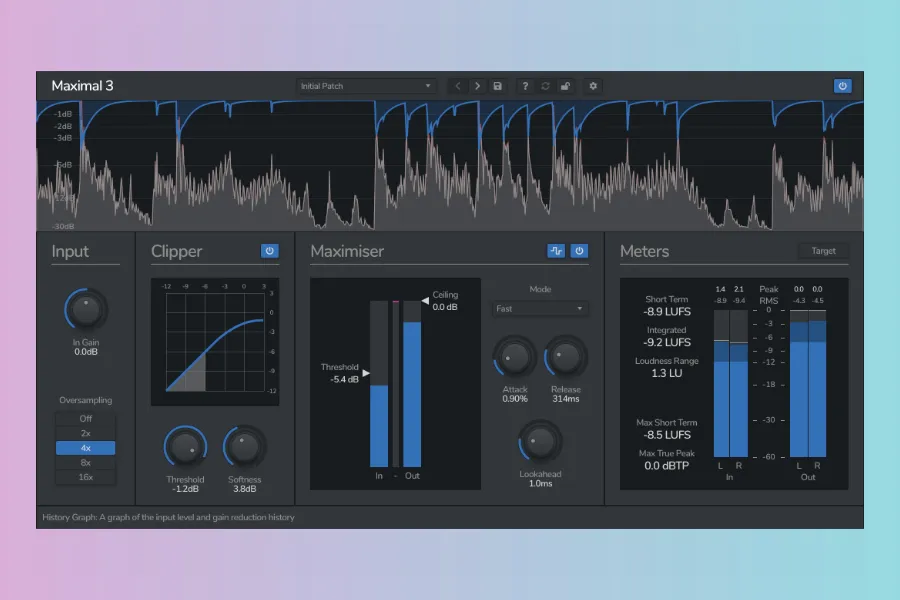The width and height of the screenshot is (900, 600).
Task: Open the Initial Patch preset dropdown
Action: pyautogui.click(x=366, y=86)
